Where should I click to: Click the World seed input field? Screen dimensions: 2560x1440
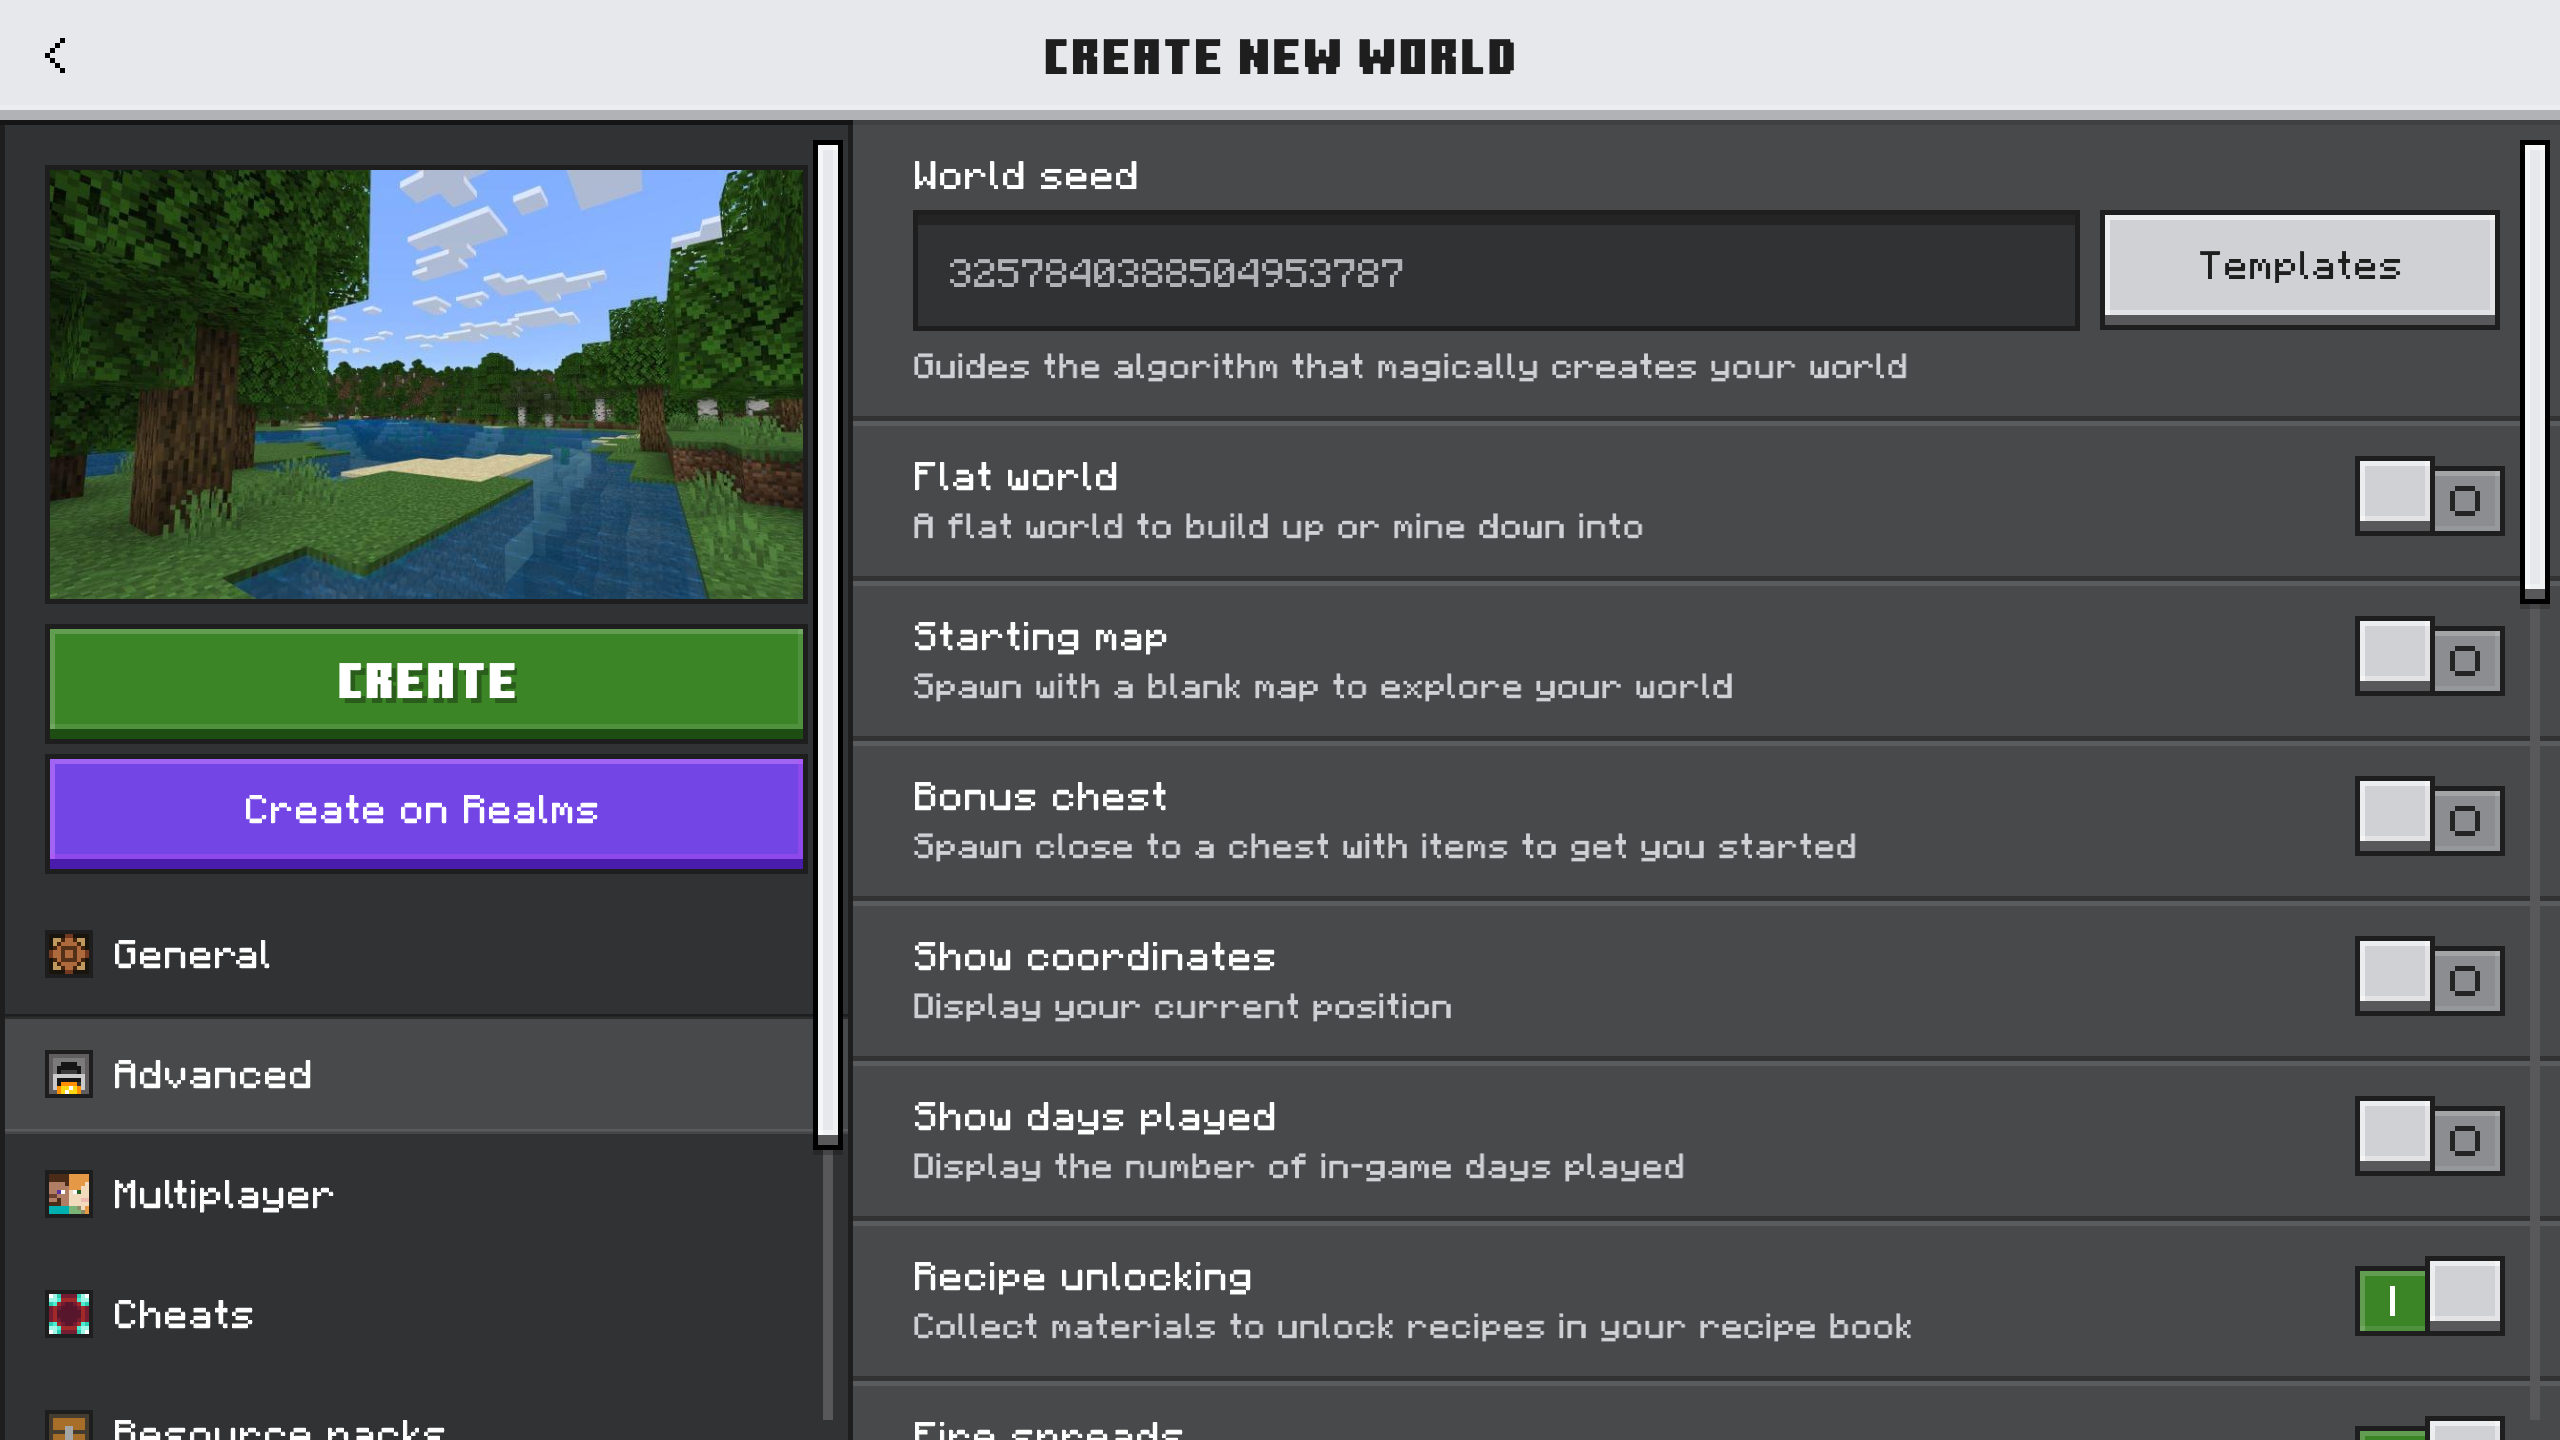[x=1496, y=271]
